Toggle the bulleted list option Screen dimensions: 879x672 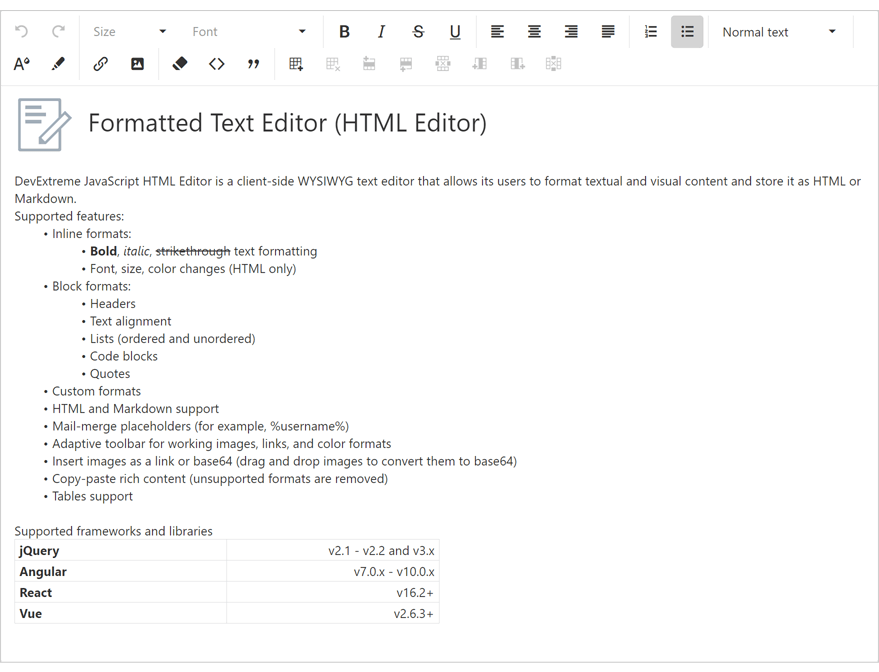point(687,31)
